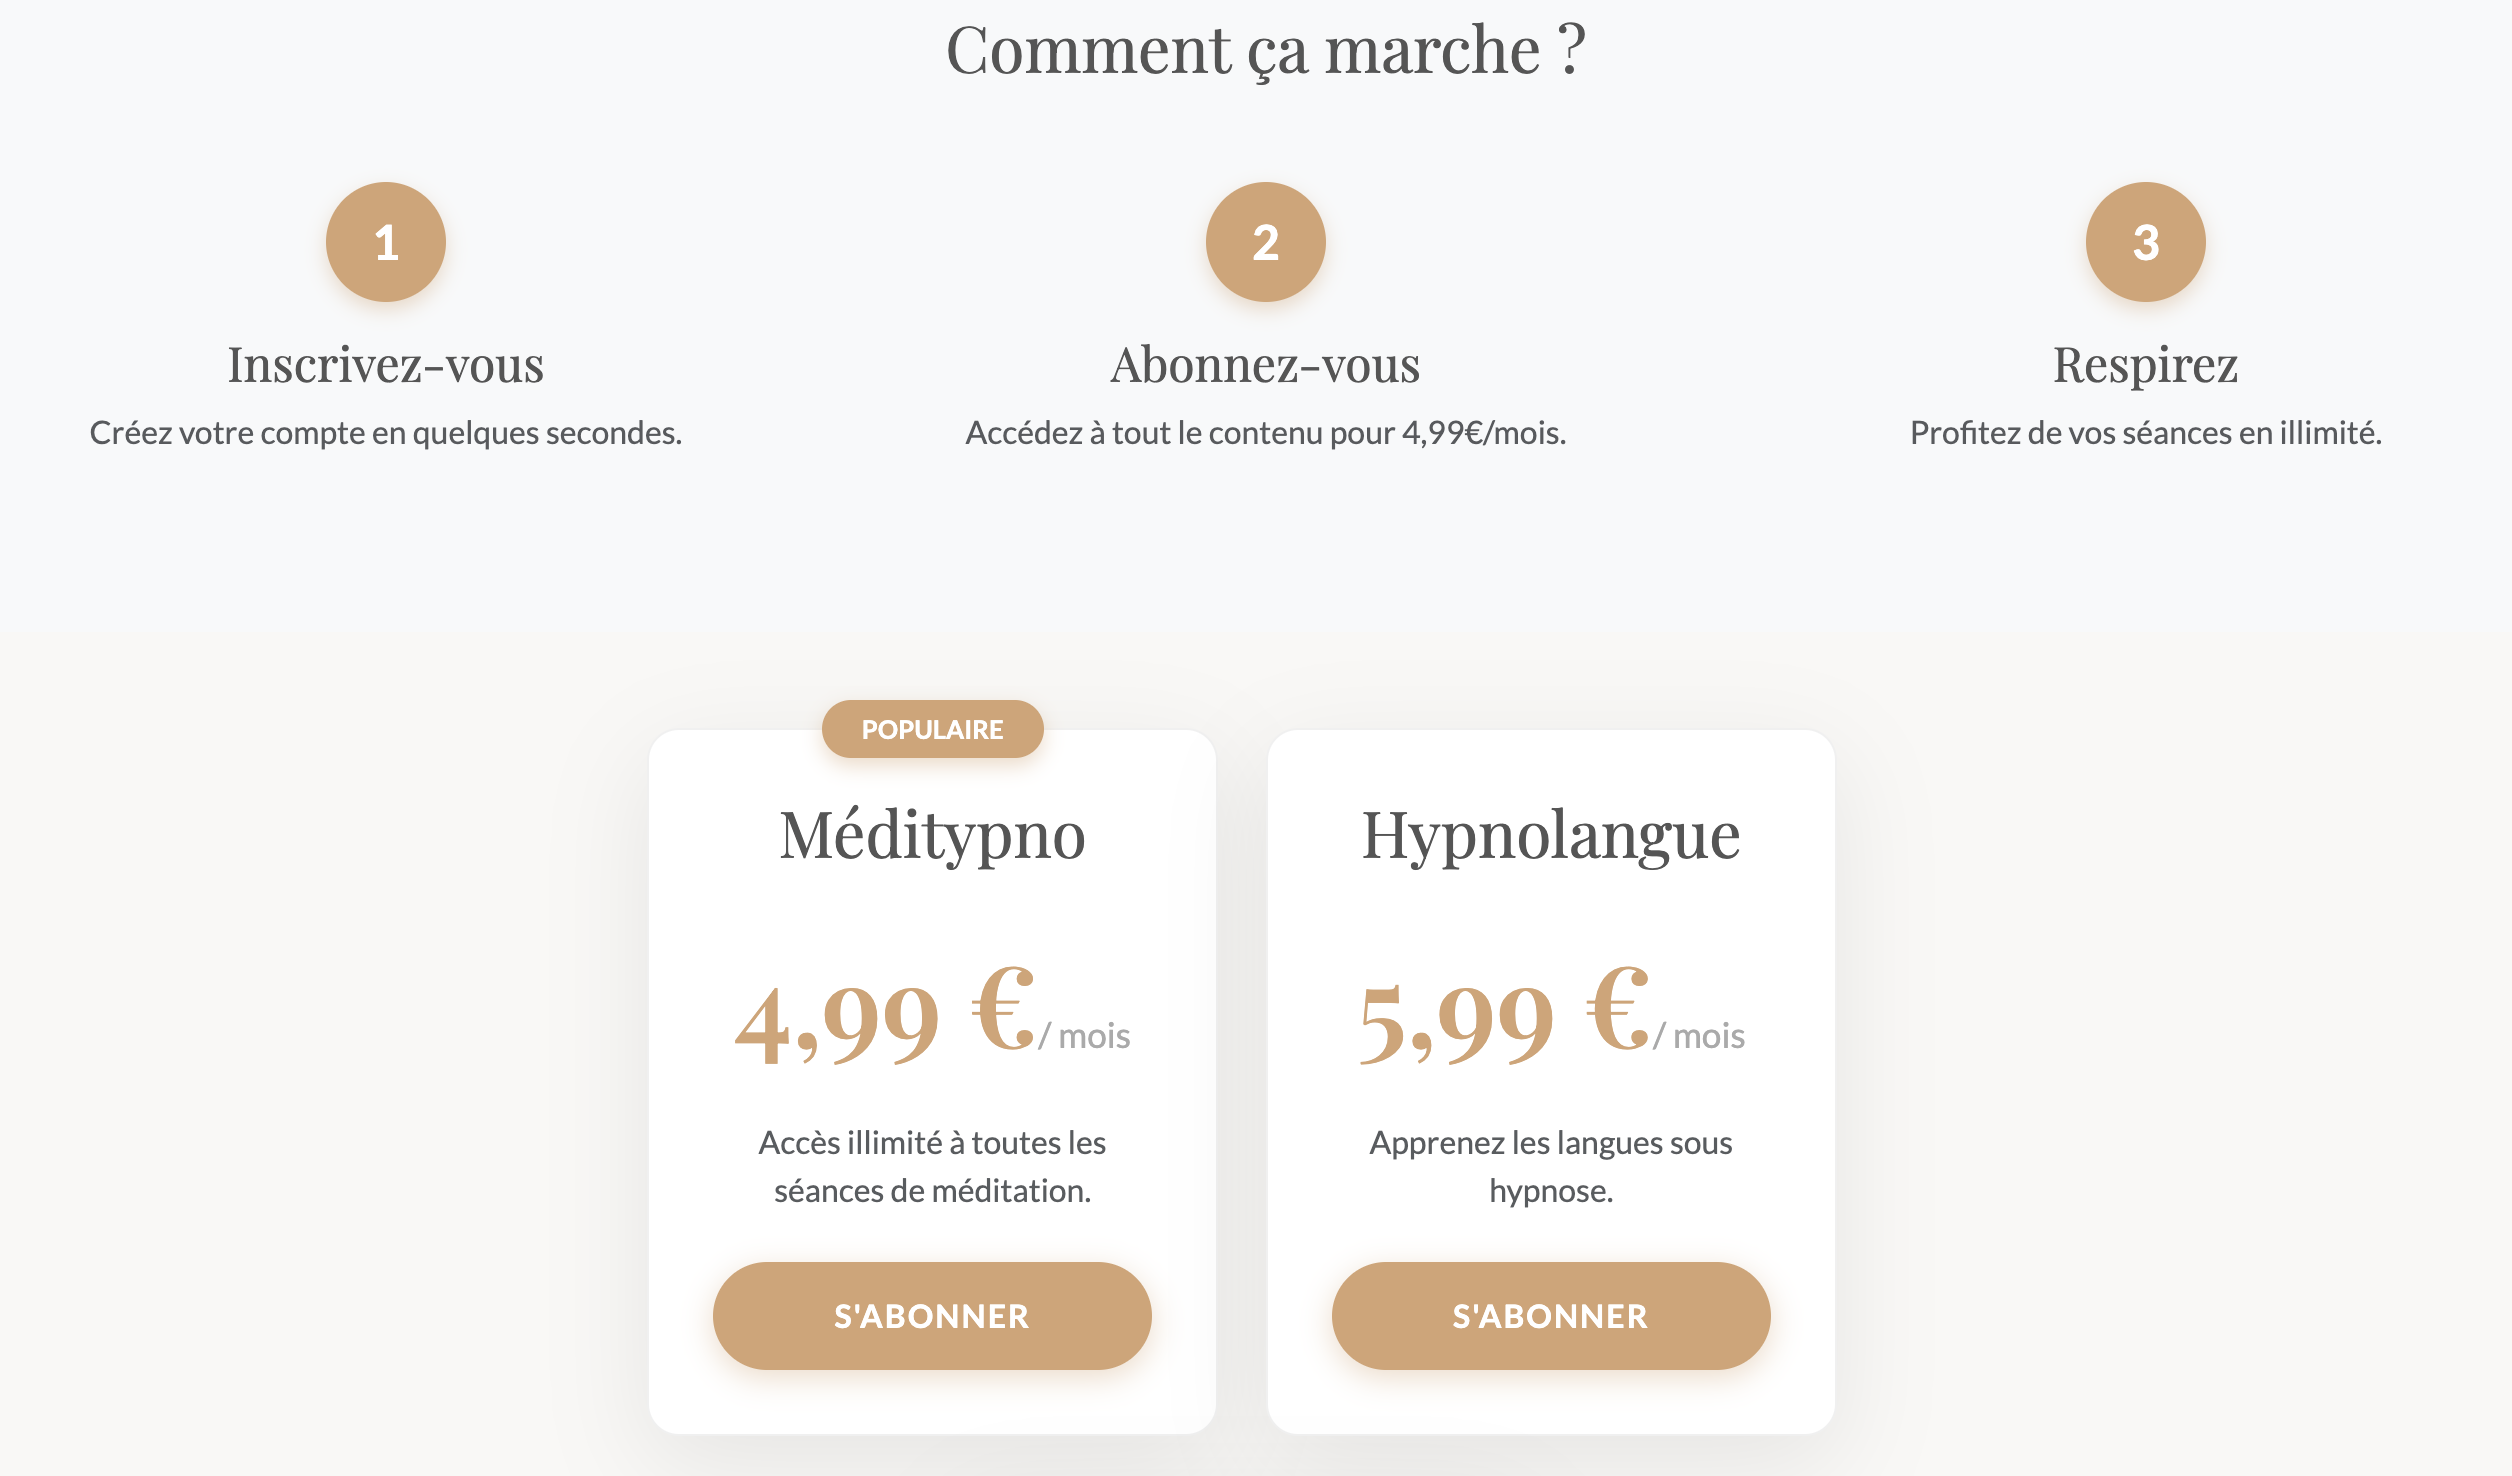The image size is (2512, 1476).
Task: Click the step 2 circle icon
Action: click(x=1265, y=242)
